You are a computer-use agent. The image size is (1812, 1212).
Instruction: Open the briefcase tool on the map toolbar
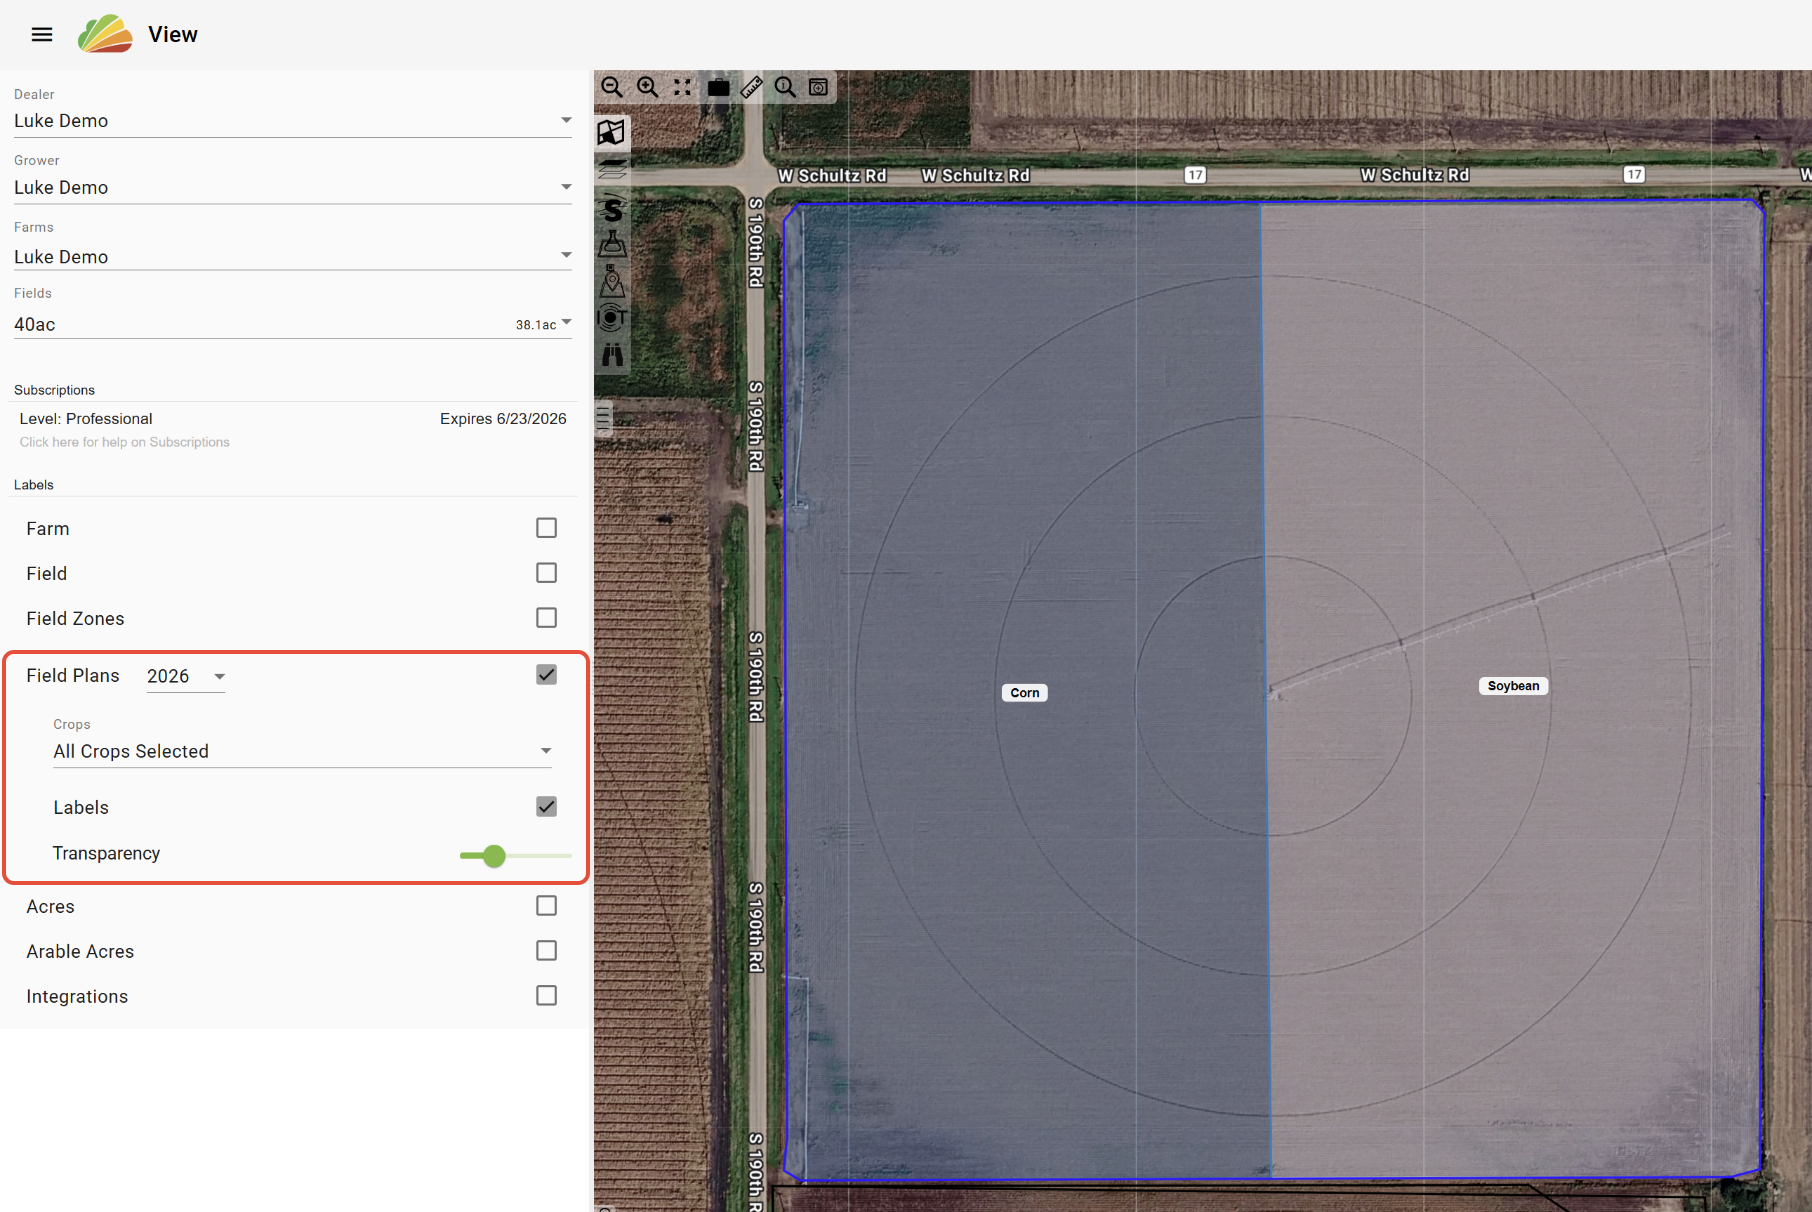[718, 87]
